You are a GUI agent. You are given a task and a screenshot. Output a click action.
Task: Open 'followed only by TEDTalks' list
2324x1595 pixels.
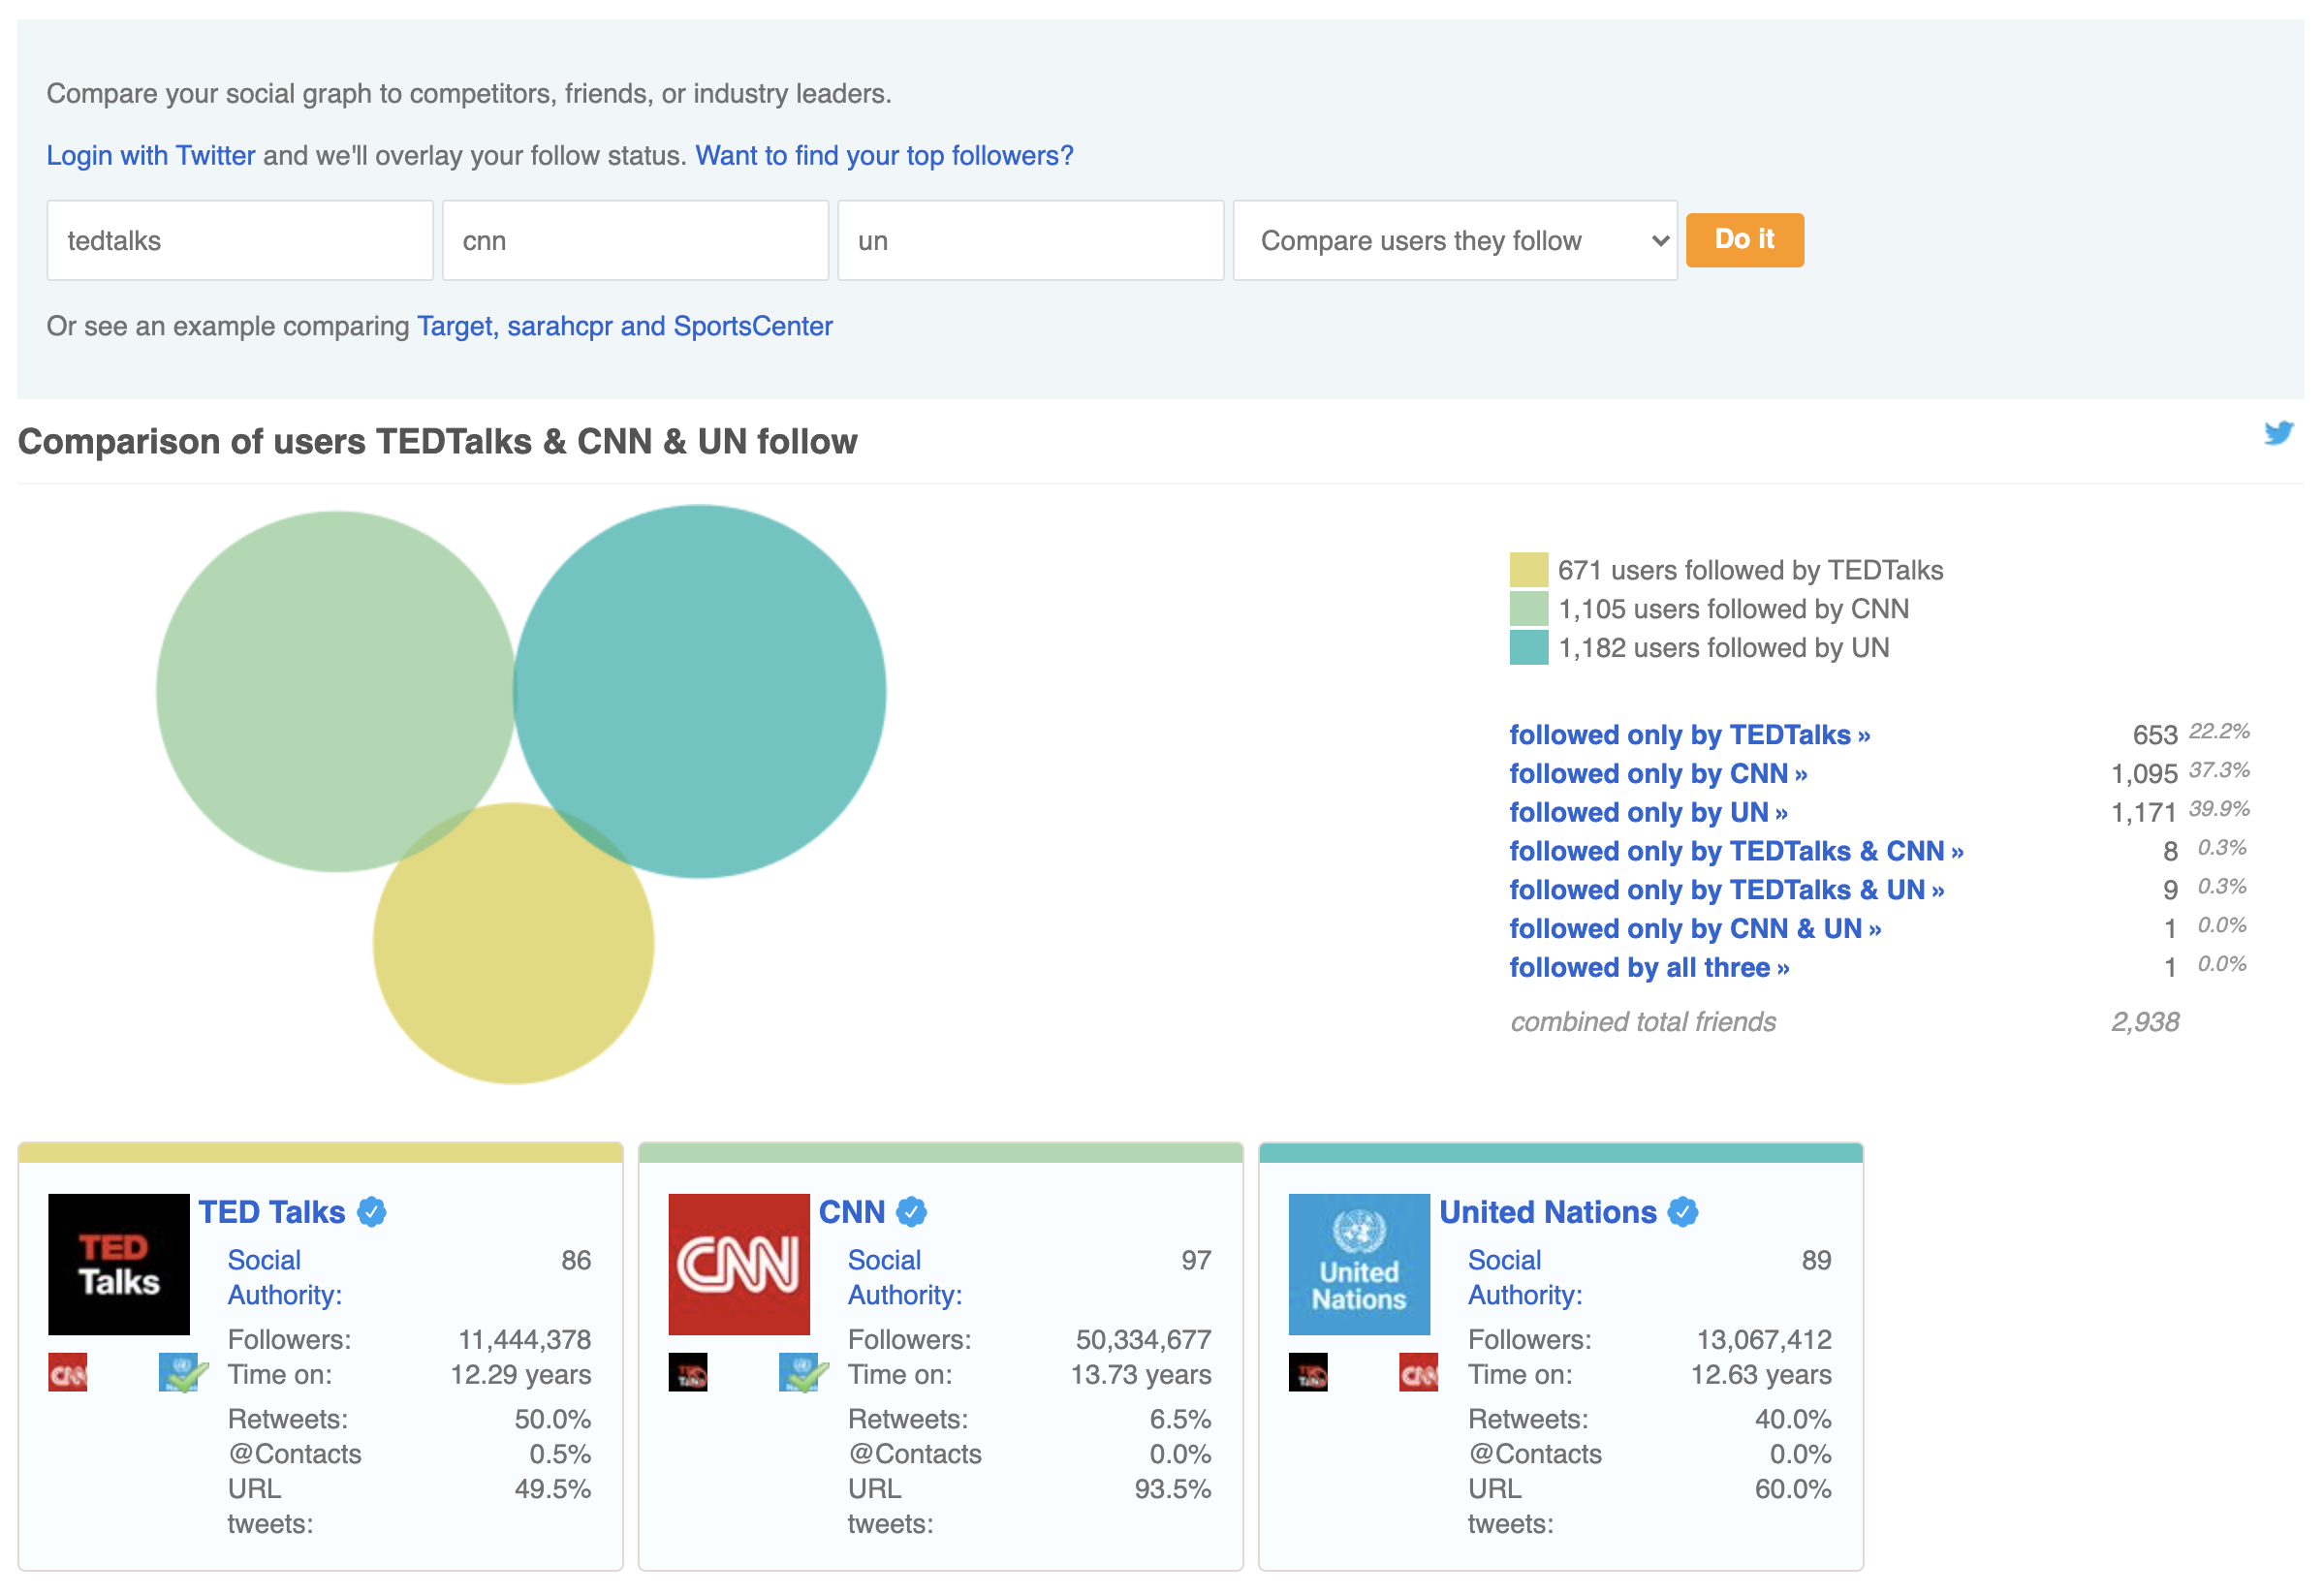pyautogui.click(x=1690, y=735)
